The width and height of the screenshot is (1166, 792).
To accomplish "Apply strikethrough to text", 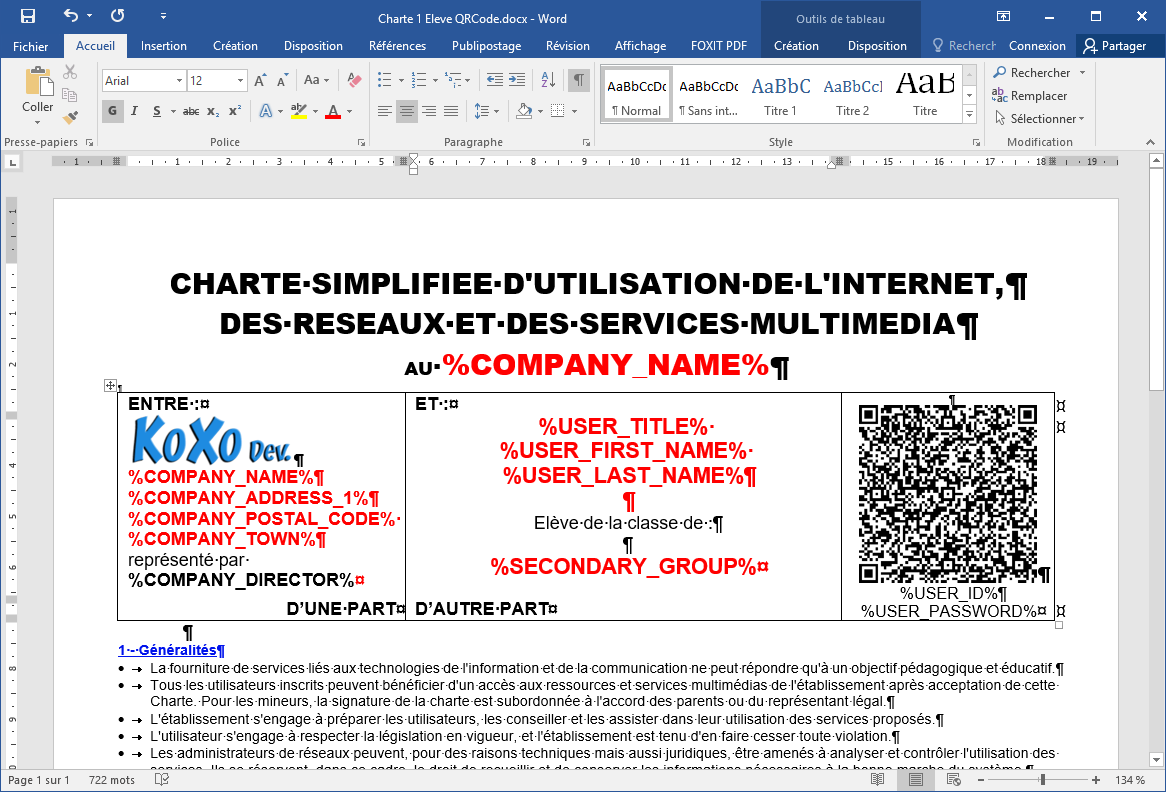I will tap(191, 112).
